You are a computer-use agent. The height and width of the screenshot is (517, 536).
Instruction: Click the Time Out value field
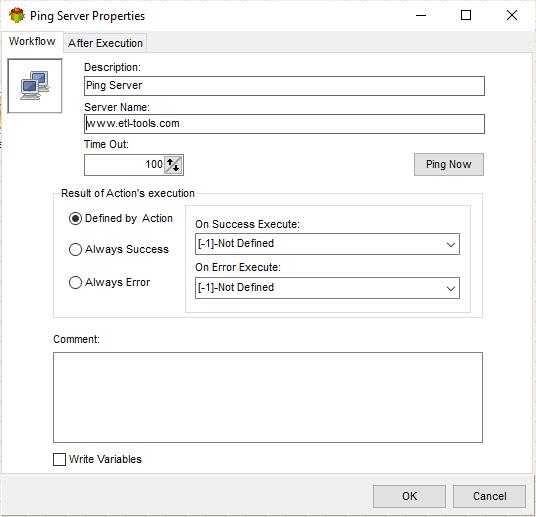pyautogui.click(x=124, y=165)
